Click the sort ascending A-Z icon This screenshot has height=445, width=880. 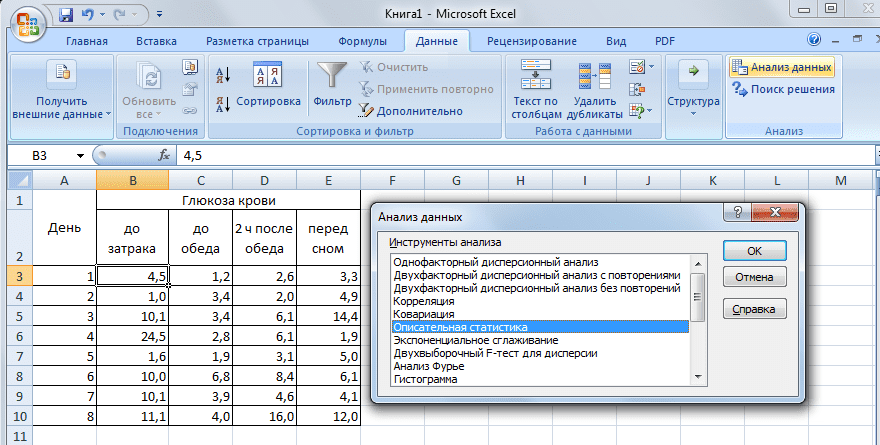tap(223, 75)
